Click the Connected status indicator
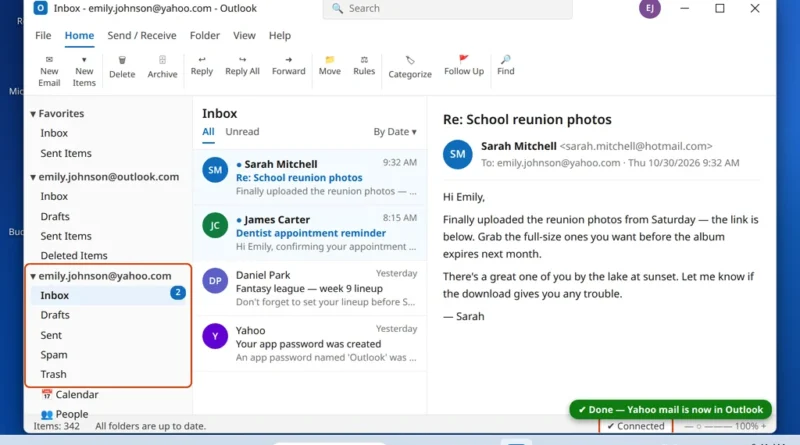This screenshot has height=445, width=800. (636, 426)
